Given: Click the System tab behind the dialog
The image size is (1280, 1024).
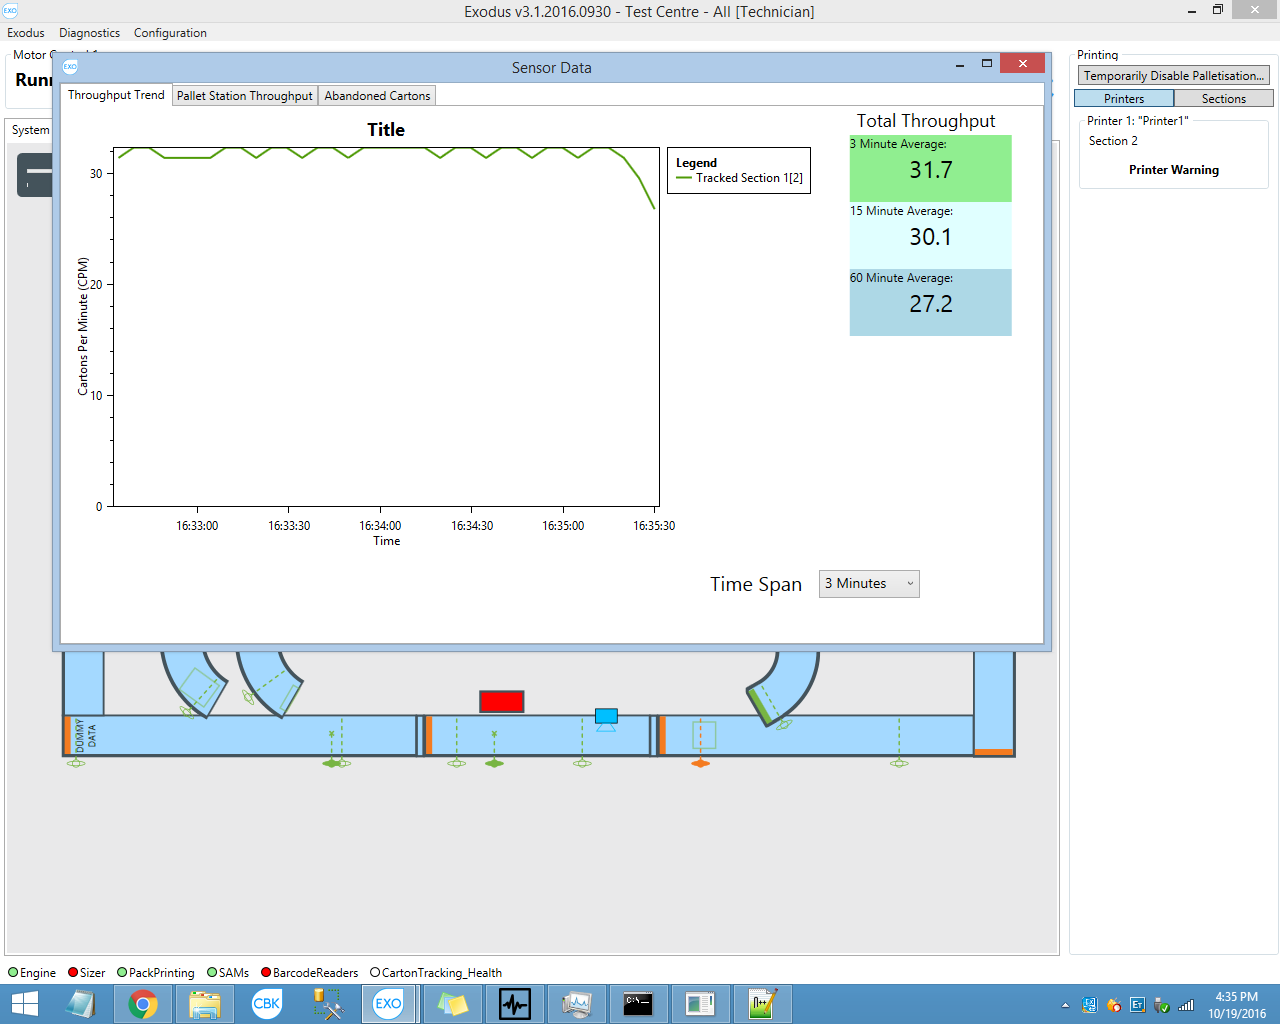Looking at the screenshot, I should (30, 130).
